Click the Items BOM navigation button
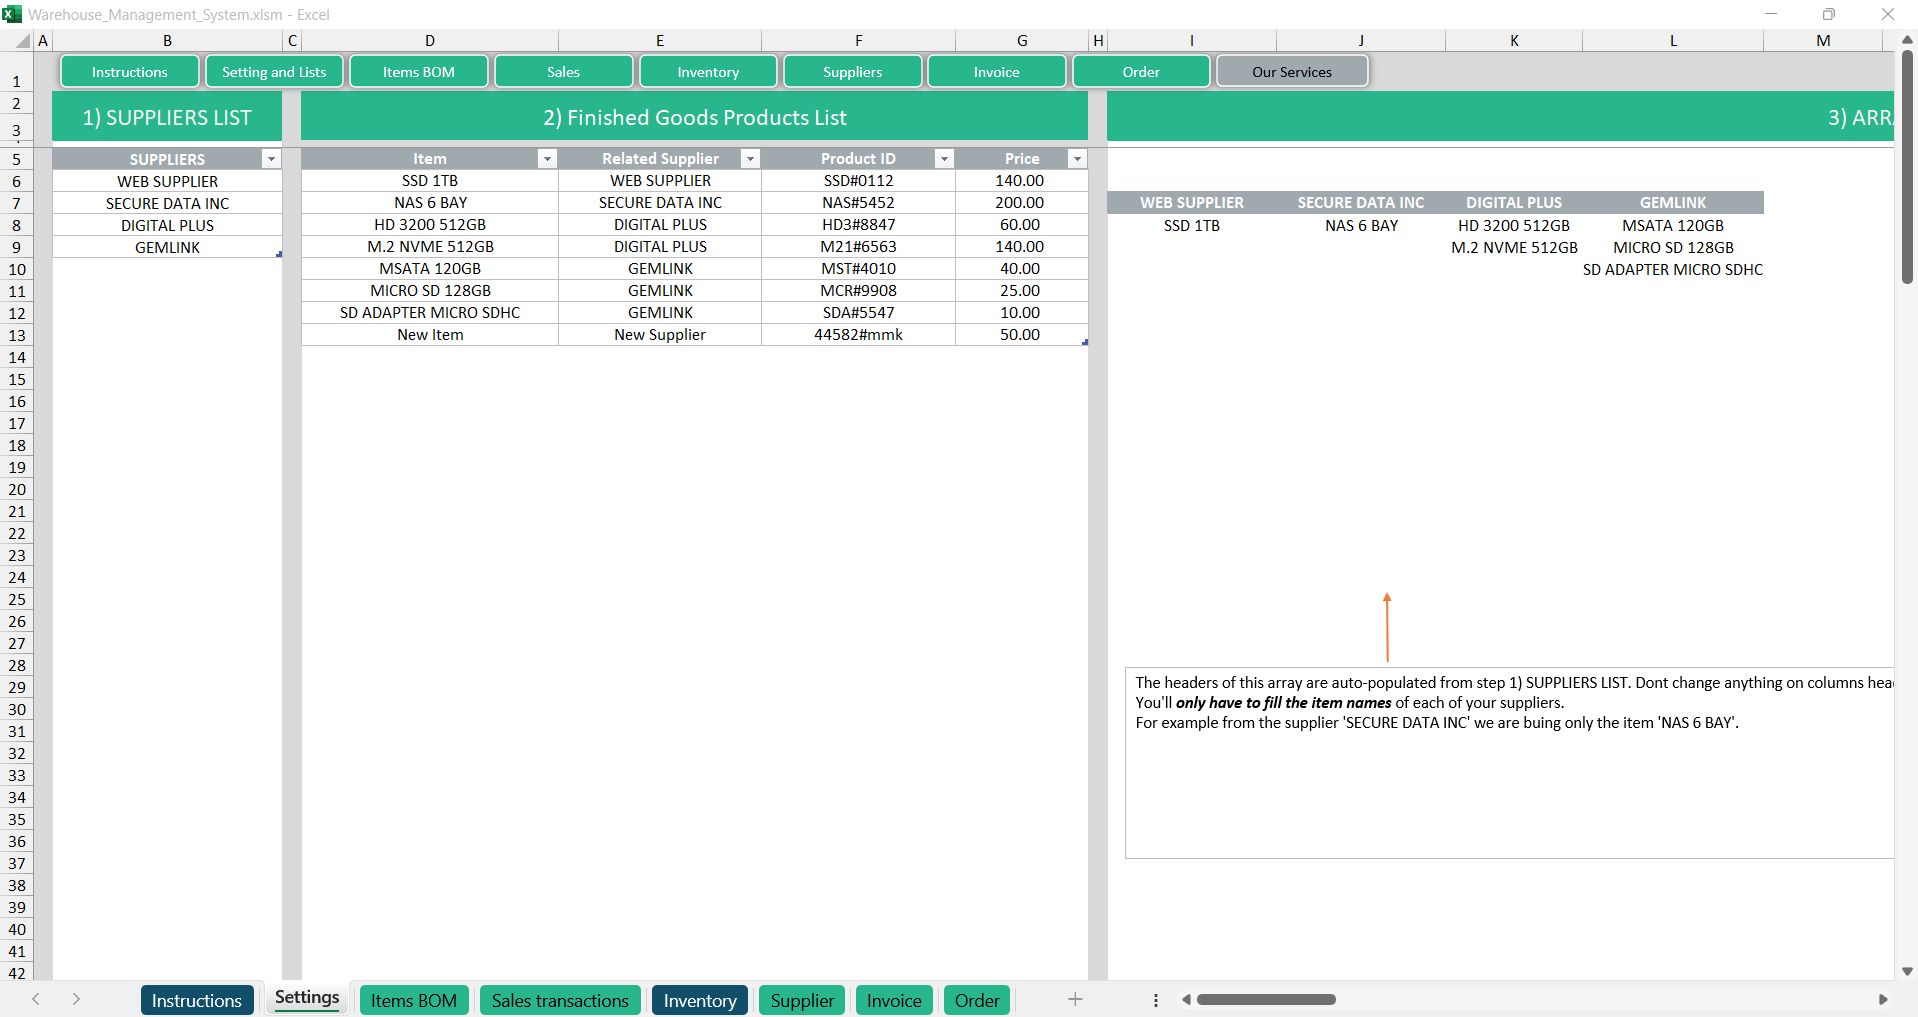Screen dimensions: 1918x1017 [x=418, y=71]
